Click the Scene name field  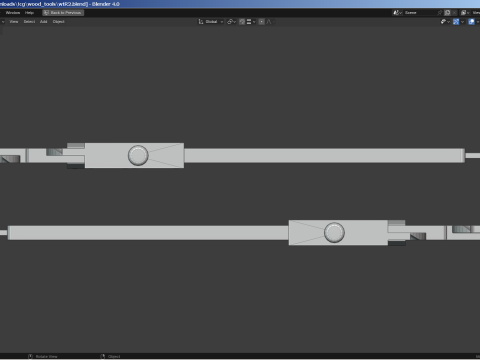[420, 13]
